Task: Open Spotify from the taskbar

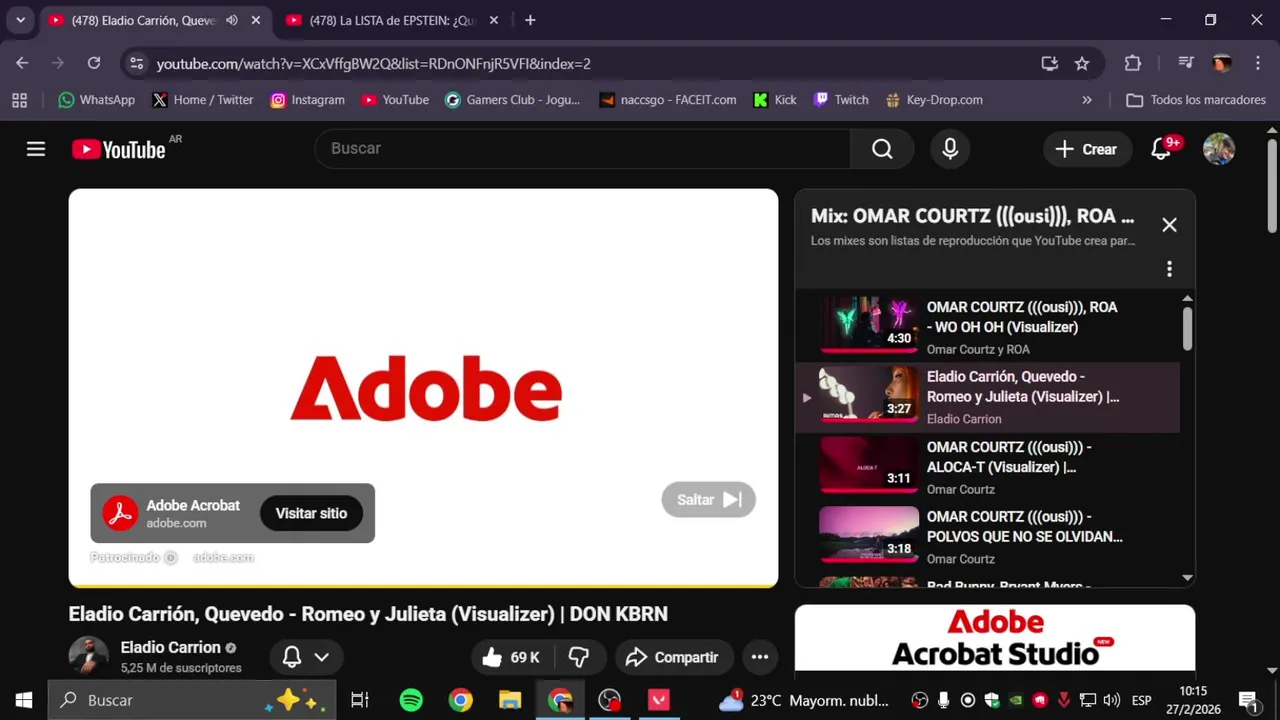Action: [x=411, y=700]
